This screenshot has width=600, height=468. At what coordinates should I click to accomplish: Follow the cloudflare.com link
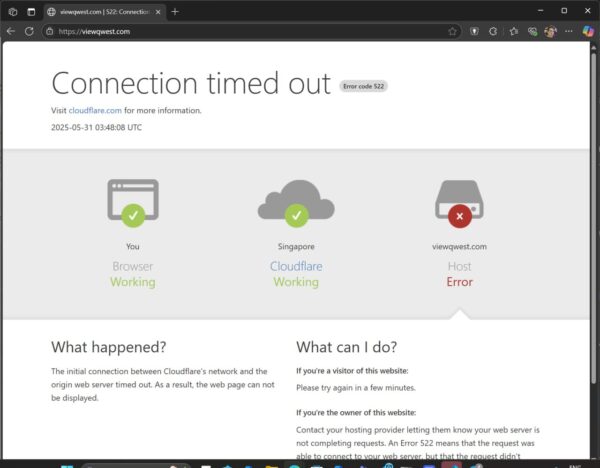(x=95, y=111)
